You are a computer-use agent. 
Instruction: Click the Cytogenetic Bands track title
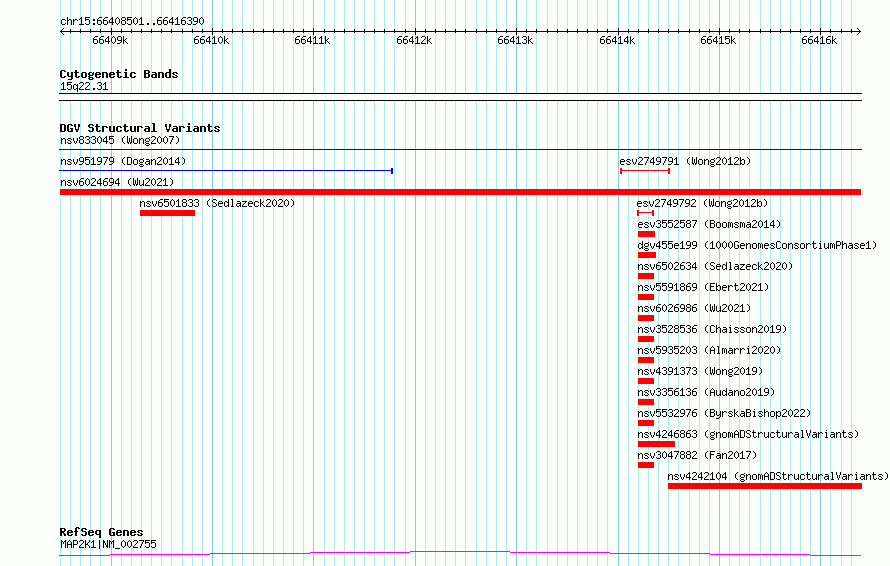(x=119, y=74)
